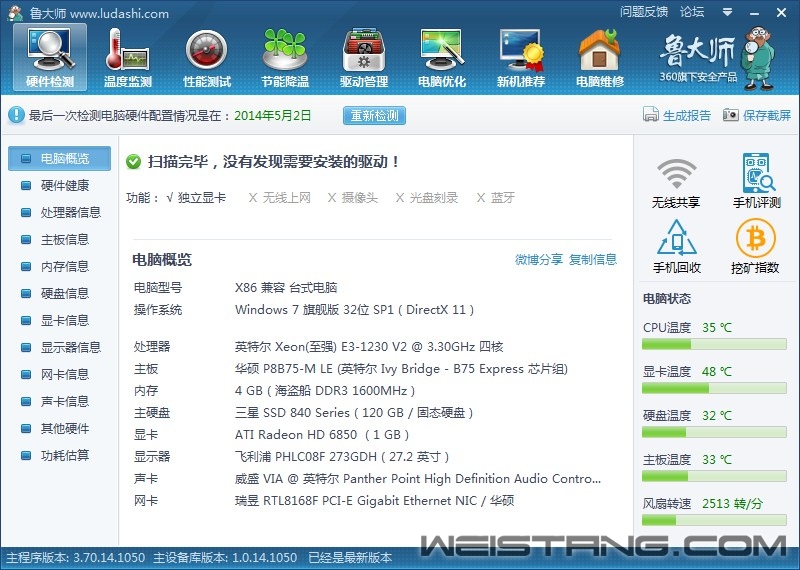Open 节能降温 clover icon

(285, 57)
